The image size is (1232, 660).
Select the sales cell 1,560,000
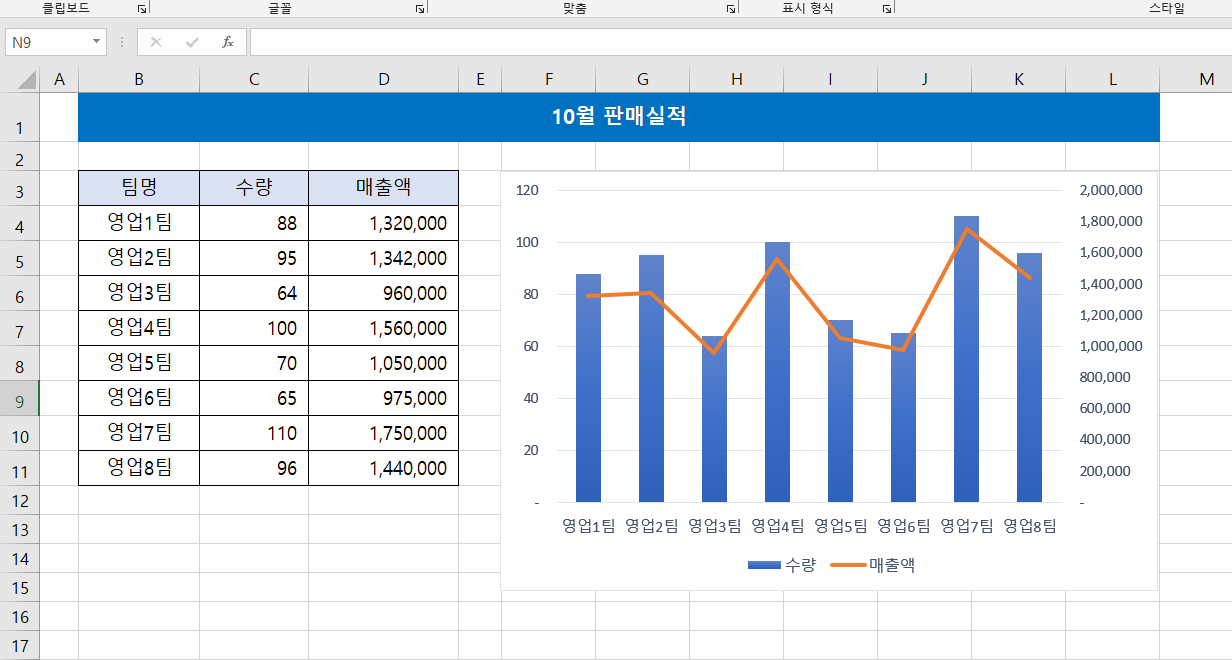384,328
